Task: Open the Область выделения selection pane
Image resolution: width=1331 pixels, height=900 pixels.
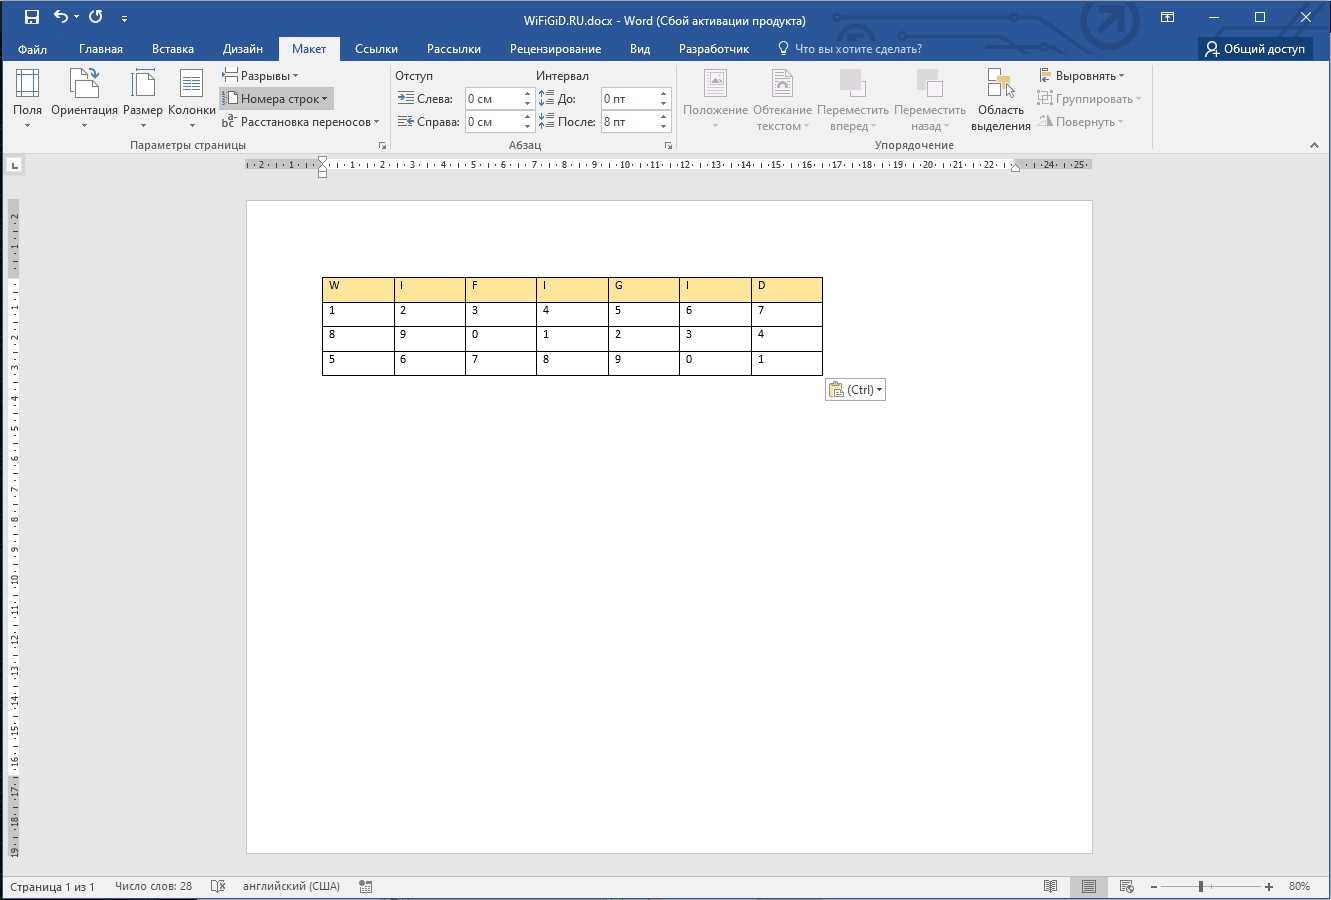Action: click(x=1001, y=99)
